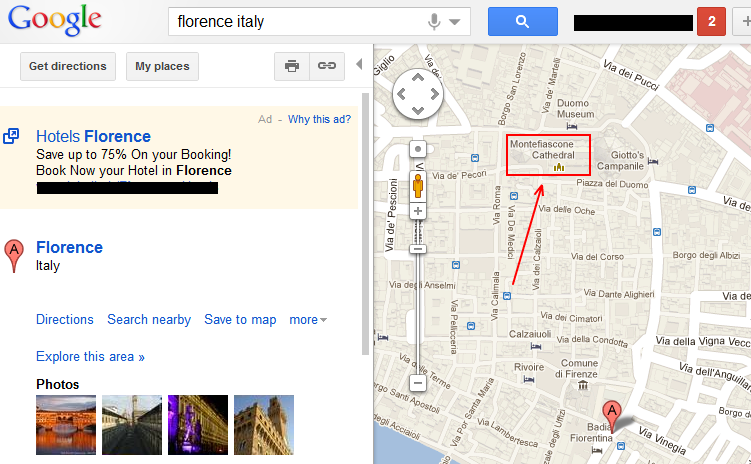Open the My places button
751x464 pixels.
[162, 66]
